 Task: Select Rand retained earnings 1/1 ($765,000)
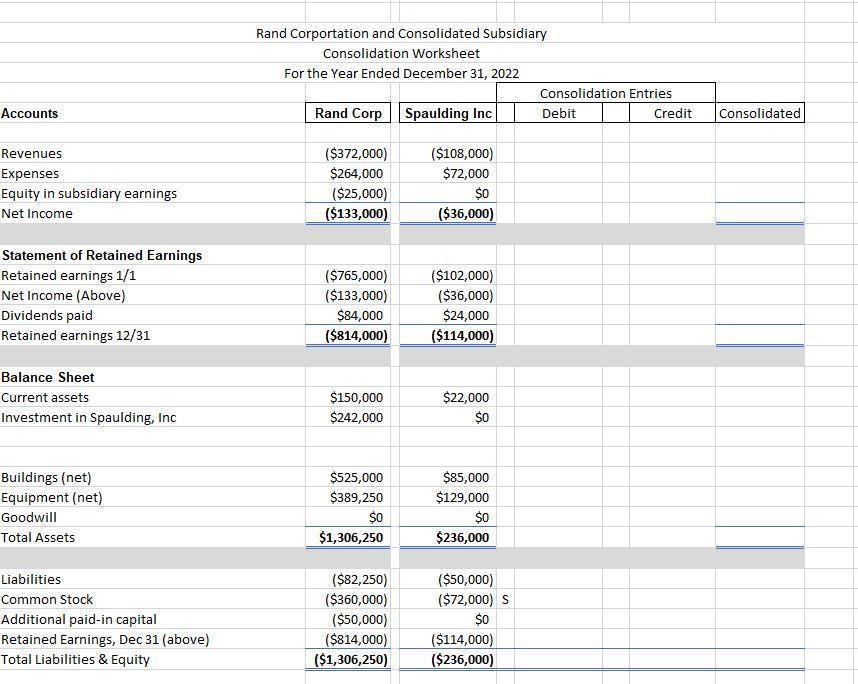pos(356,275)
